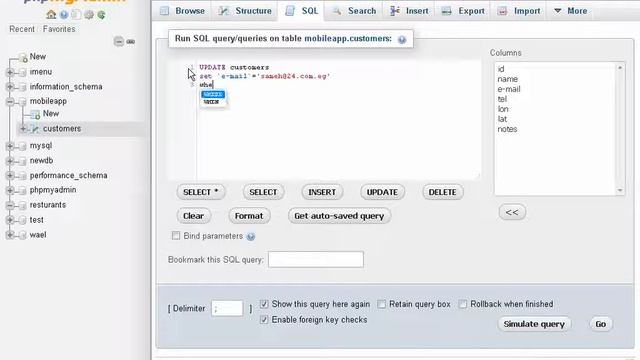Click the SELECT button without the asterisk
The height and width of the screenshot is (360, 640).
click(263, 192)
